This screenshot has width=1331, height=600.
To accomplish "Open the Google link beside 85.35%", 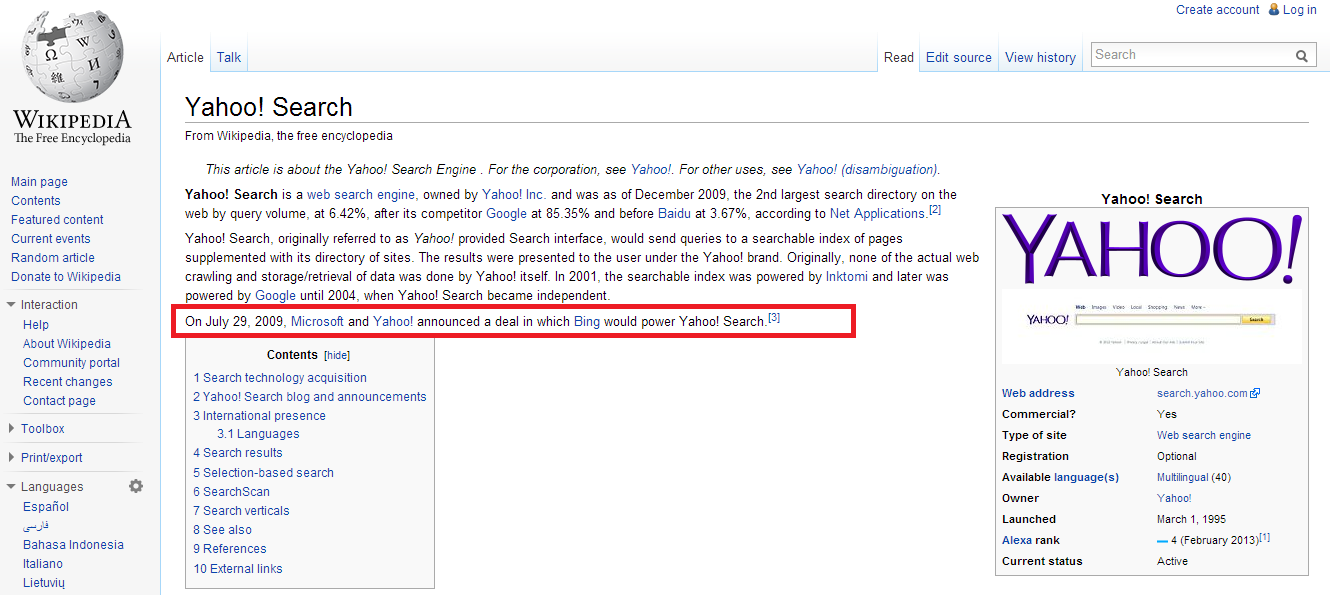I will tap(506, 214).
